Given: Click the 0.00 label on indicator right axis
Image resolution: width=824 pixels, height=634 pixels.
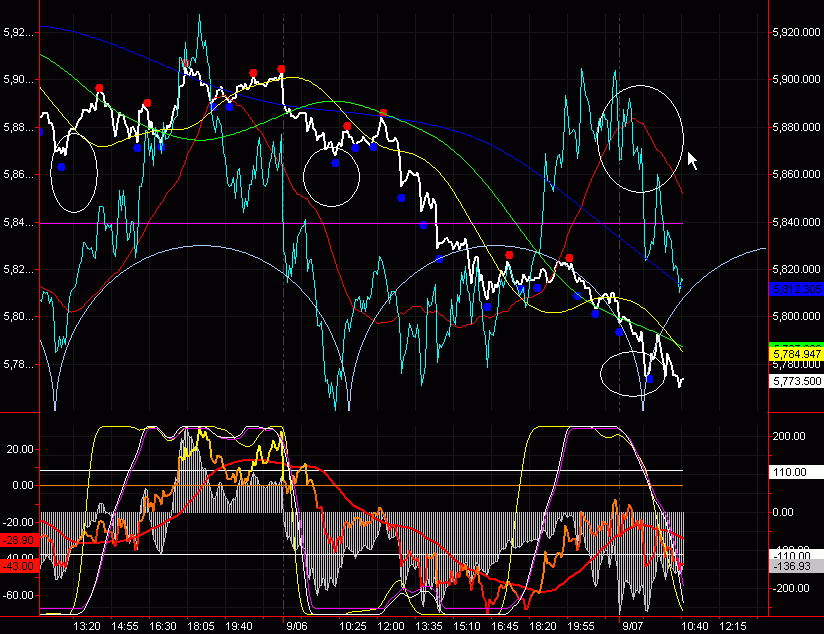Looking at the screenshot, I should pyautogui.click(x=782, y=513).
